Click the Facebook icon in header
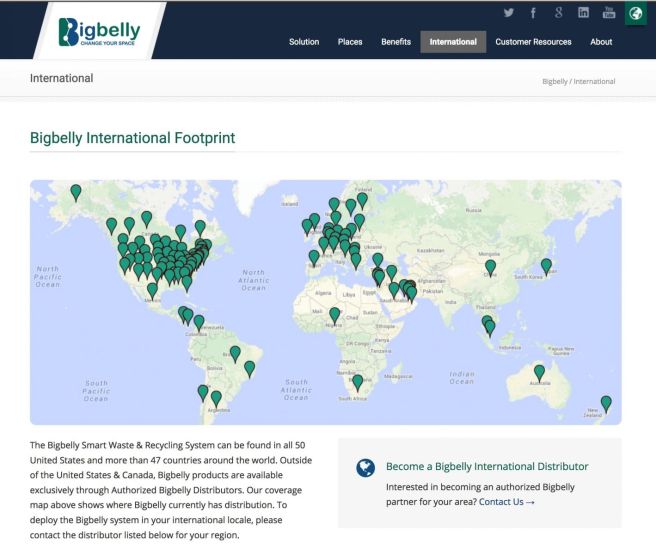Image resolution: width=656 pixels, height=554 pixels. tap(533, 13)
